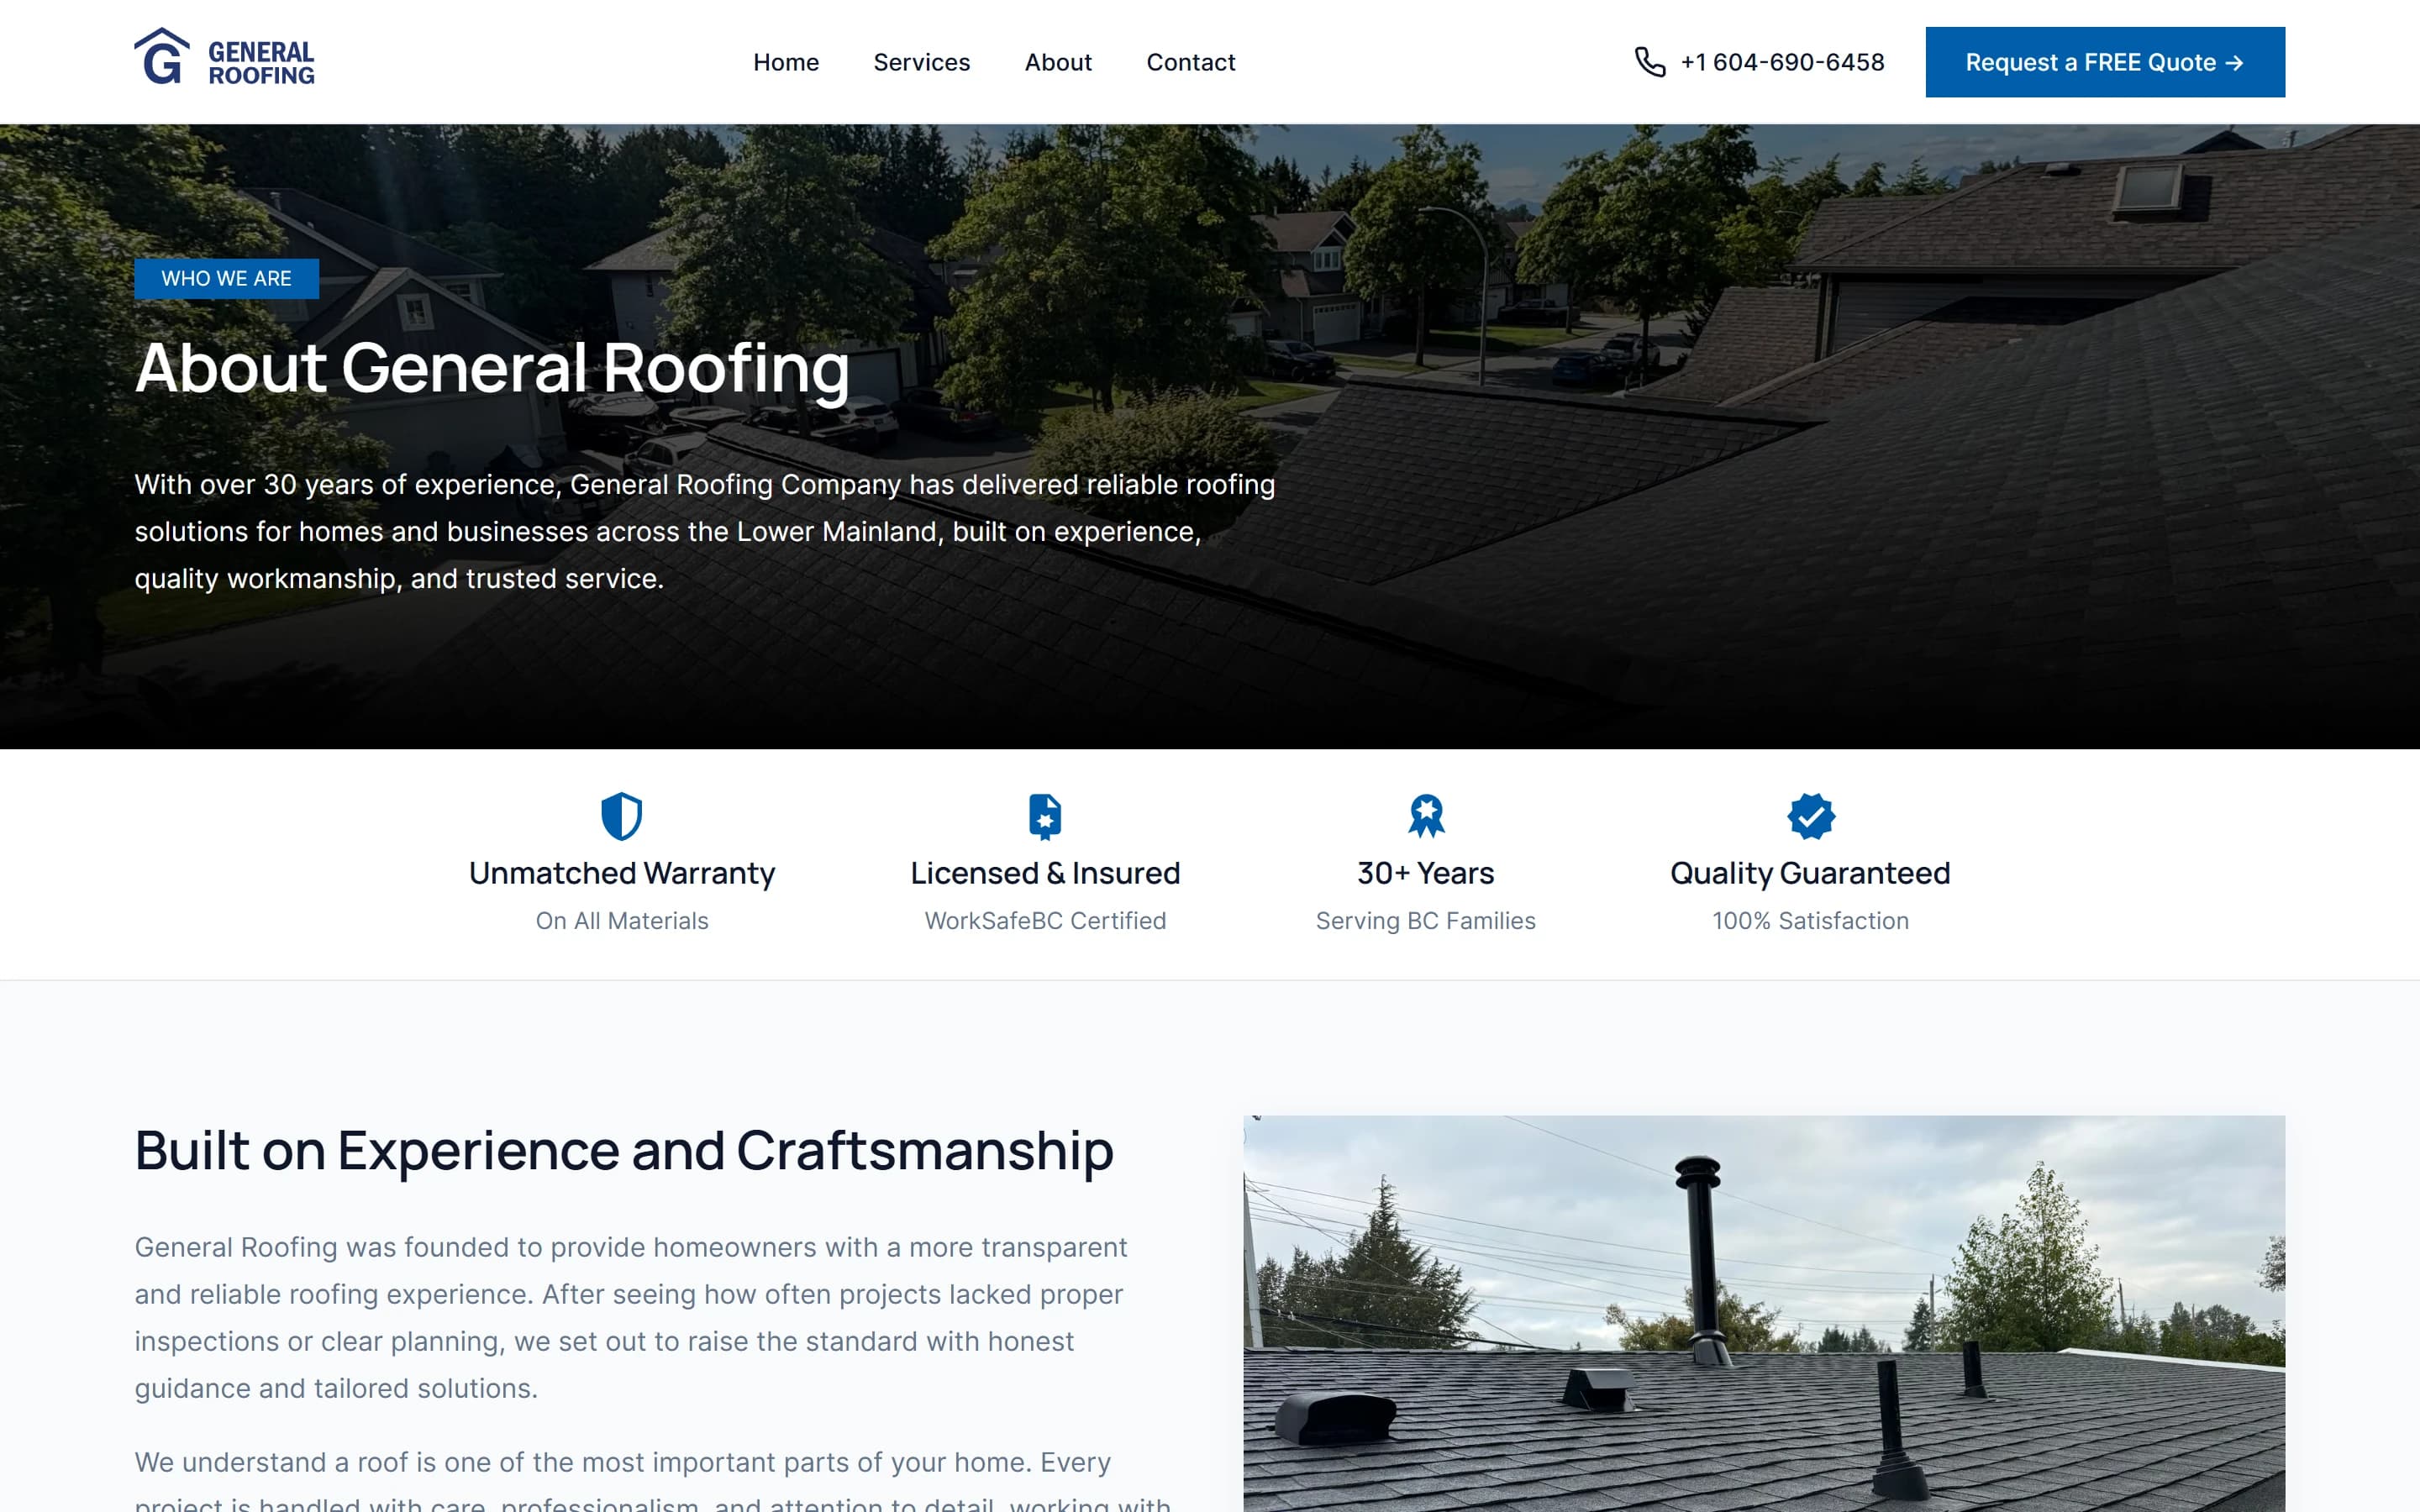Click Request a FREE Quote button

tap(2105, 62)
